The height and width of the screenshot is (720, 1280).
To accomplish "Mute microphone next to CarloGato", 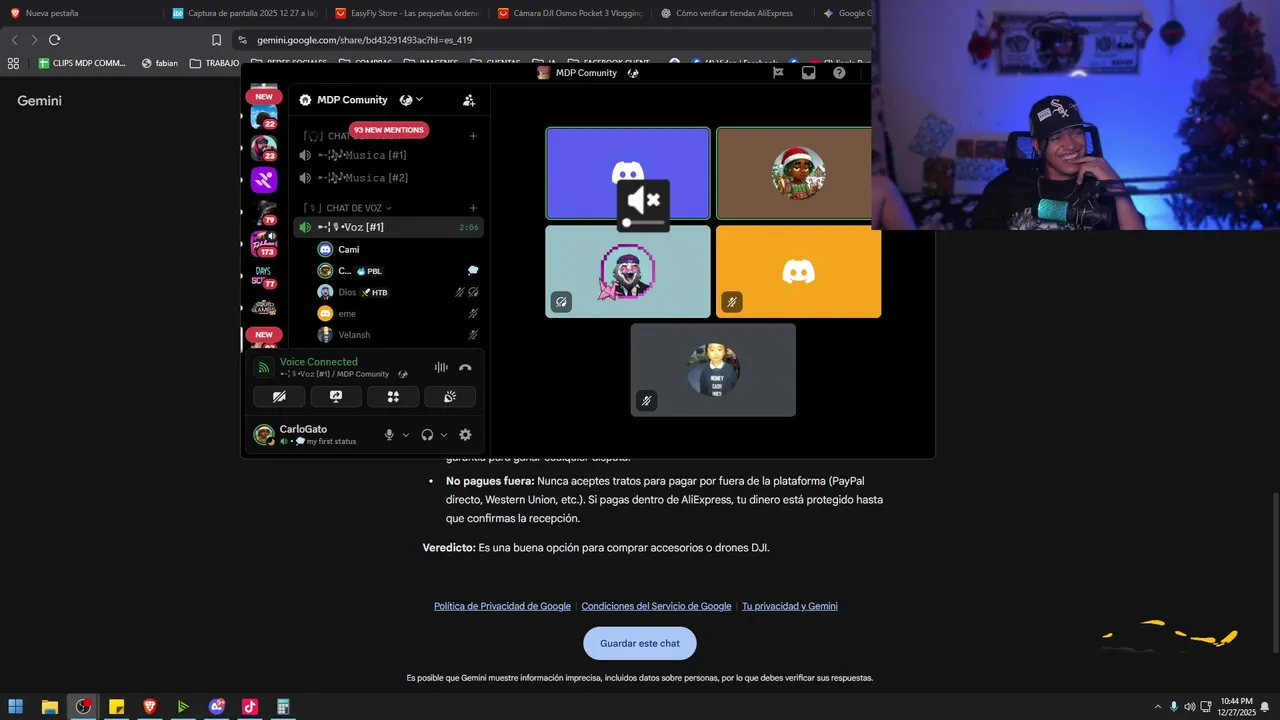I will (x=389, y=435).
